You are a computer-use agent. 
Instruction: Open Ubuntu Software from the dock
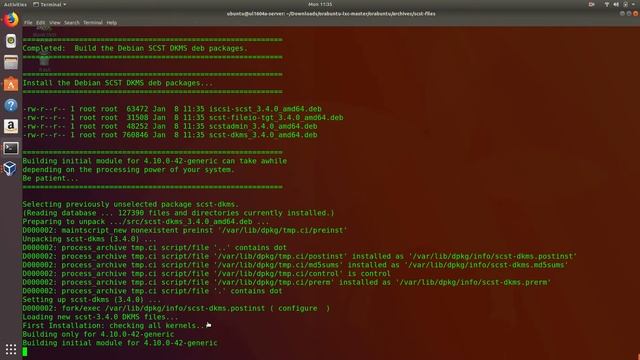[x=11, y=84]
